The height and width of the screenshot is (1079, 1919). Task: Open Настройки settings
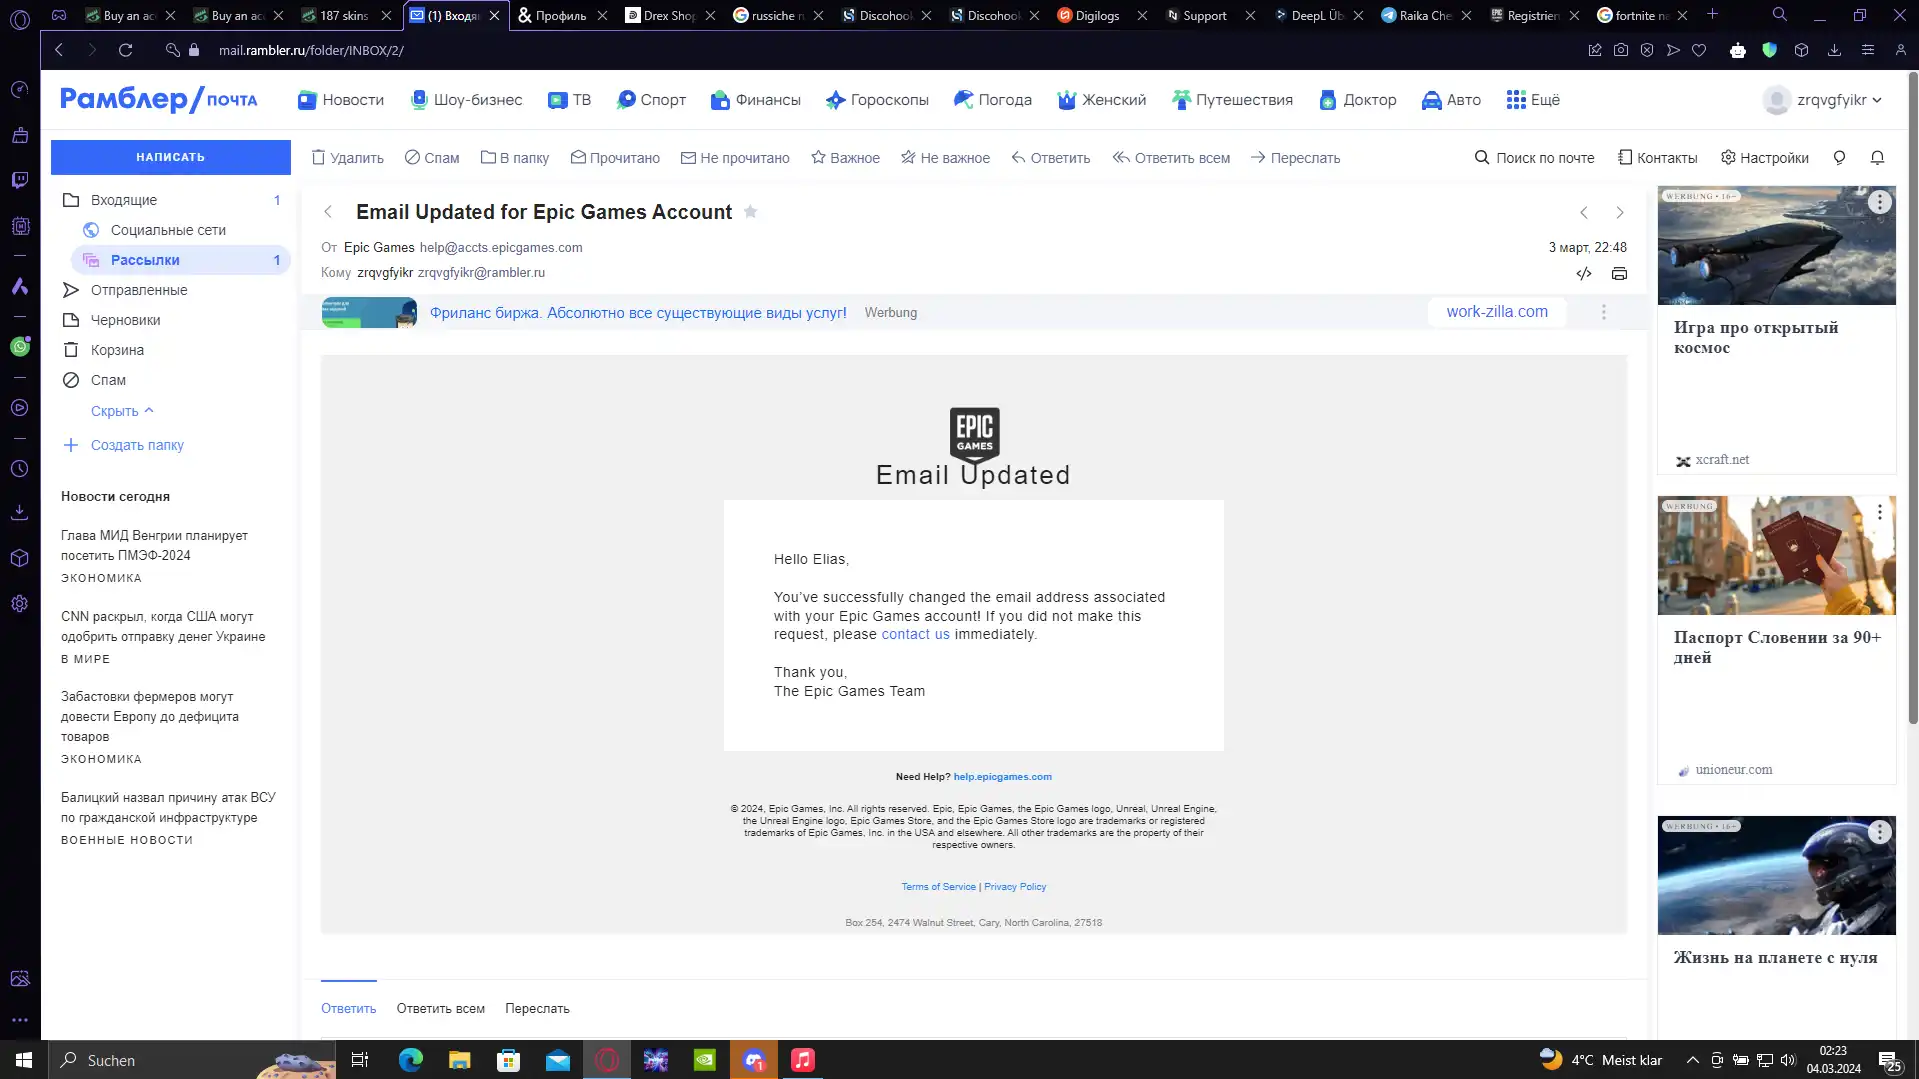1764,158
